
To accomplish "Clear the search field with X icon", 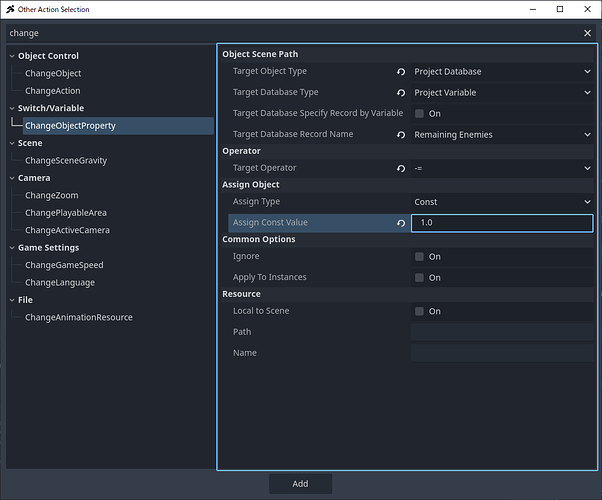I will (587, 33).
